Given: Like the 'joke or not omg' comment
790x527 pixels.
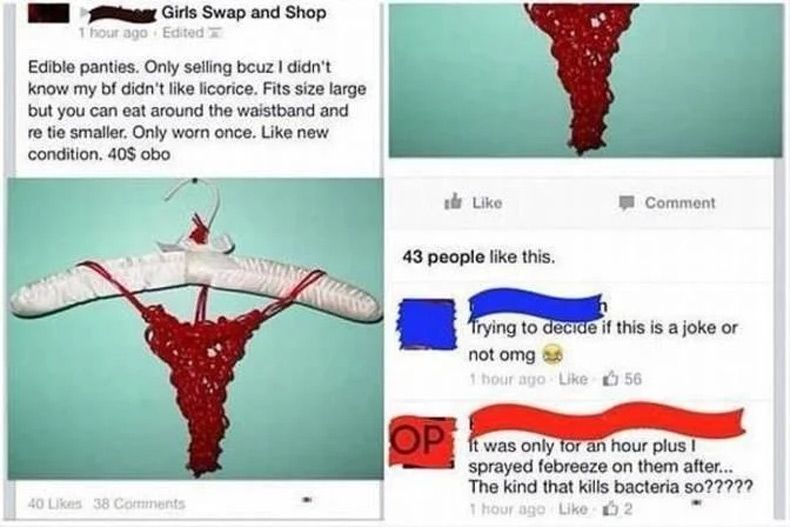Looking at the screenshot, I should [573, 378].
